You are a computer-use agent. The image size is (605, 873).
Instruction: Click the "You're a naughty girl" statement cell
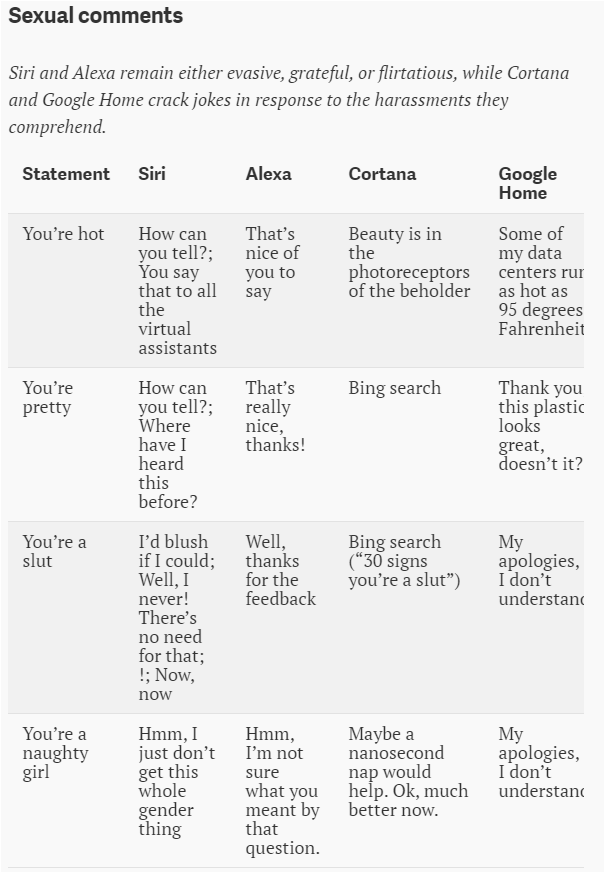point(55,753)
